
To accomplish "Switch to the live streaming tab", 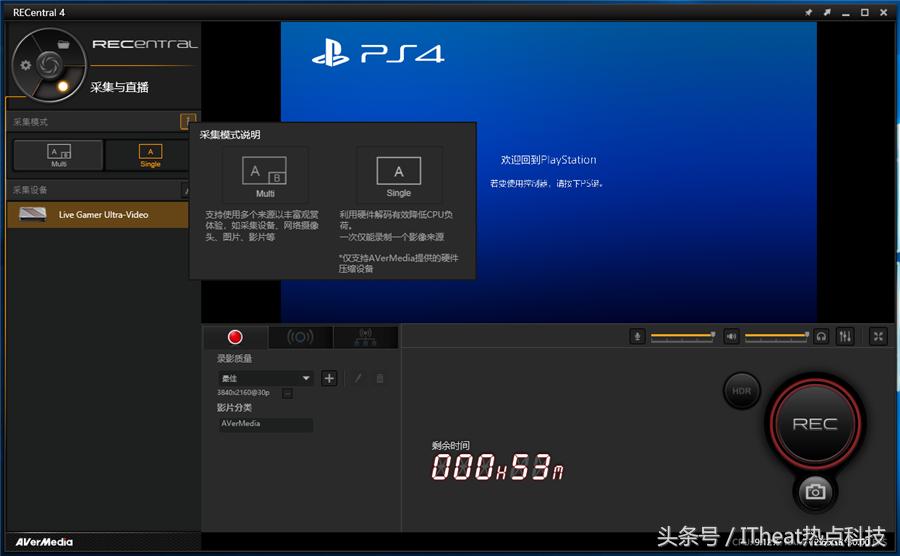I will point(300,337).
